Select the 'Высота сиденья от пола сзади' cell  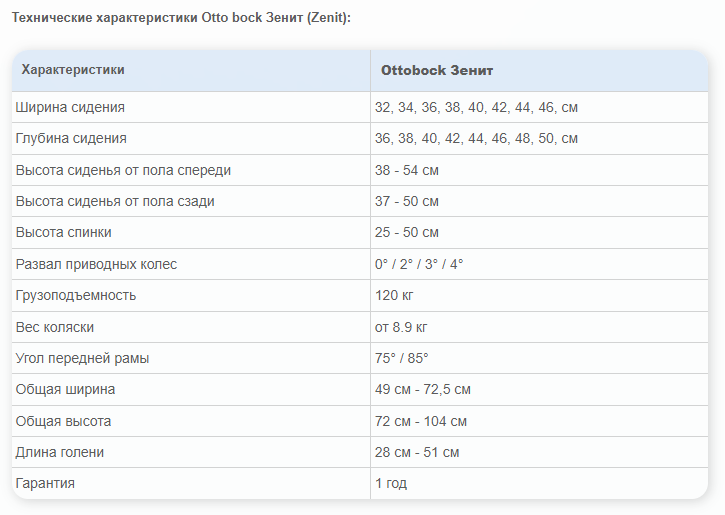[115, 201]
